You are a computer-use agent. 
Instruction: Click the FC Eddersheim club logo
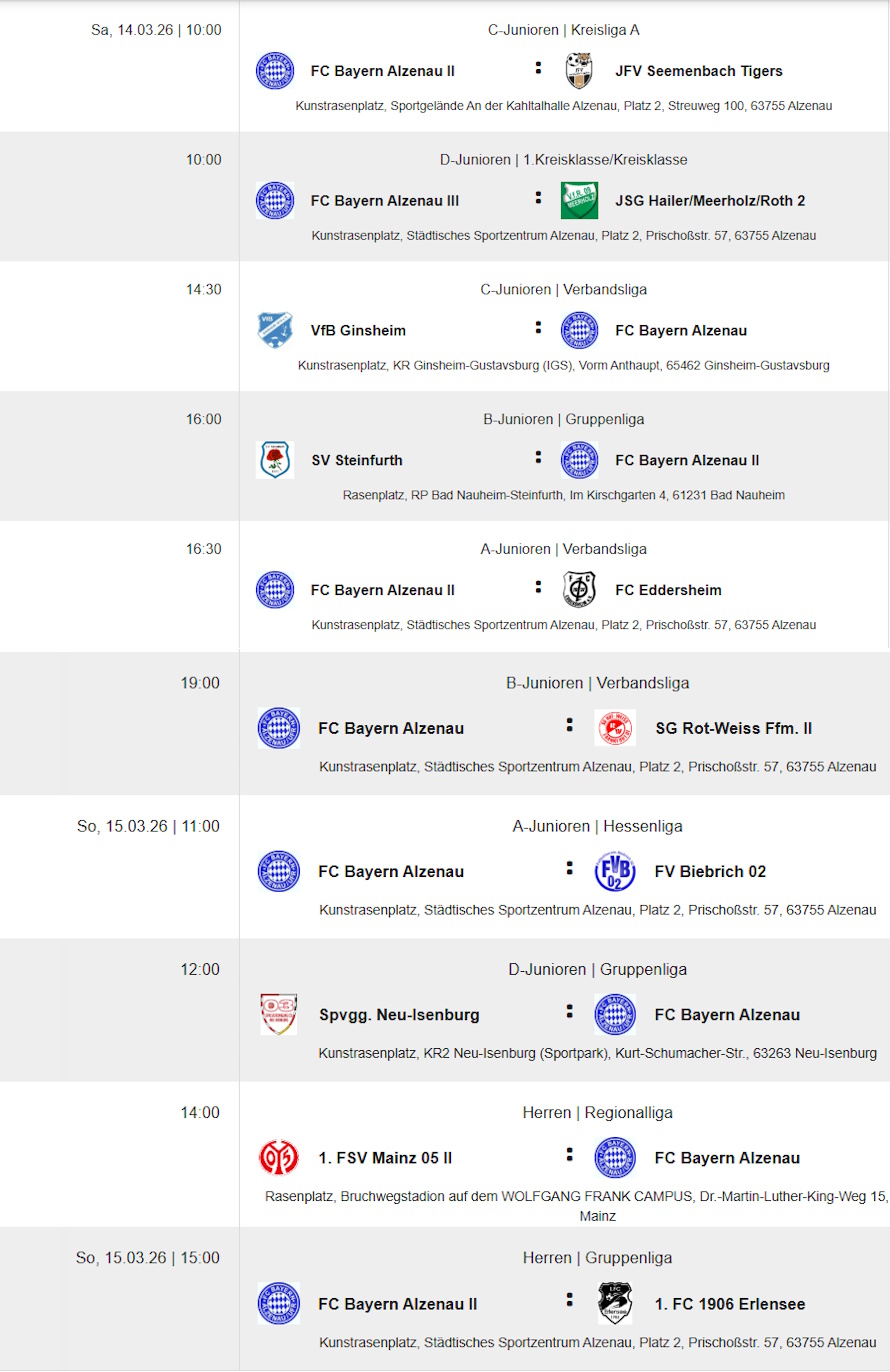tap(579, 590)
